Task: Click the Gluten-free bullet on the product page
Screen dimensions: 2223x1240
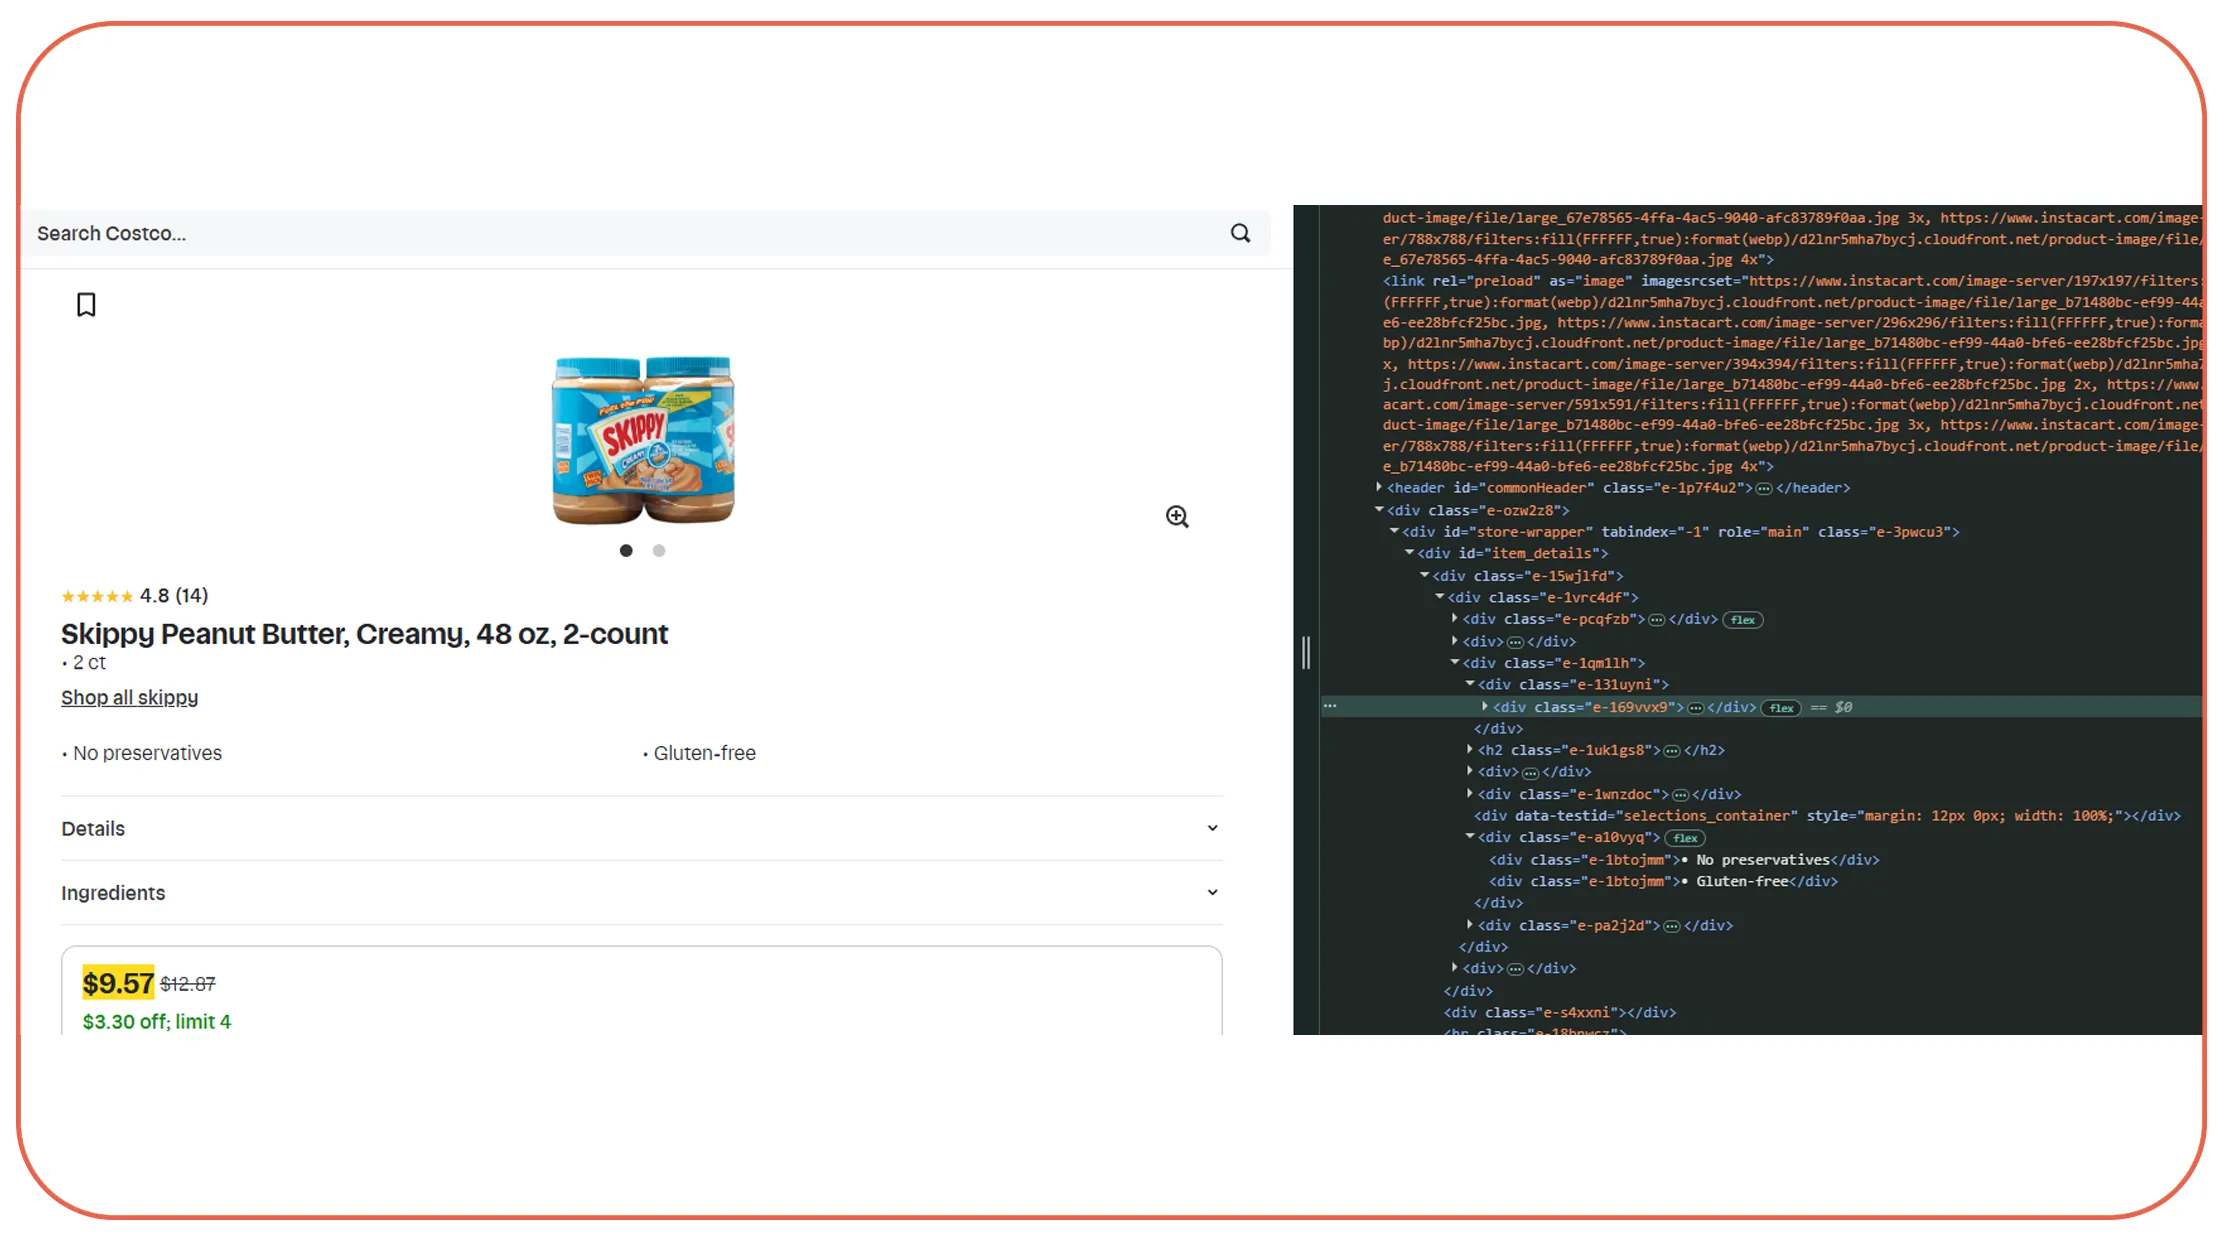Action: coord(699,754)
